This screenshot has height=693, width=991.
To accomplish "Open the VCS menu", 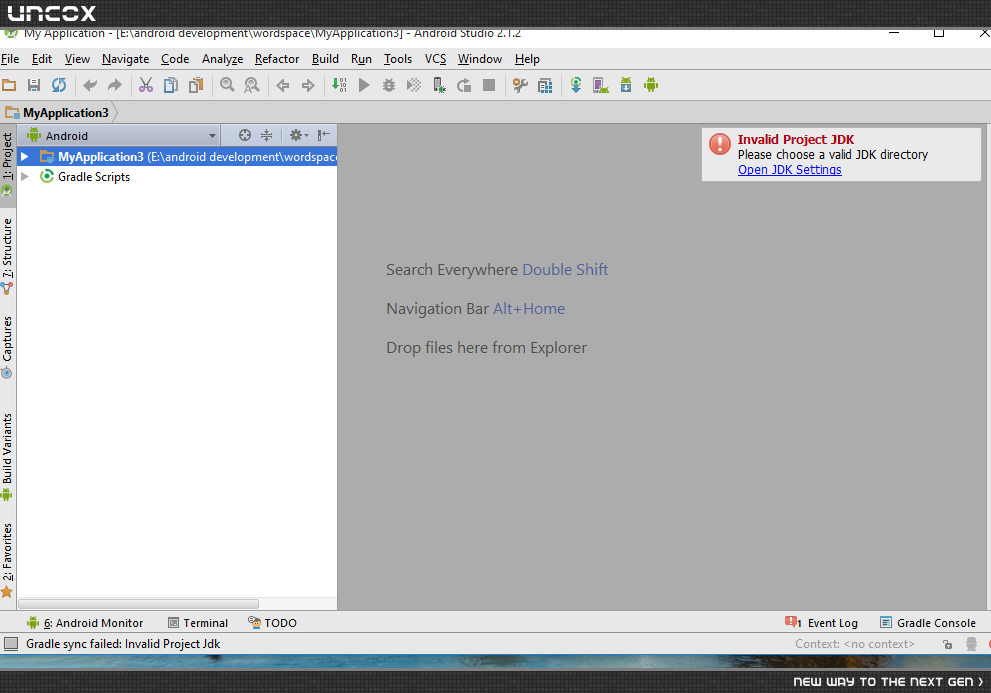I will pyautogui.click(x=435, y=59).
